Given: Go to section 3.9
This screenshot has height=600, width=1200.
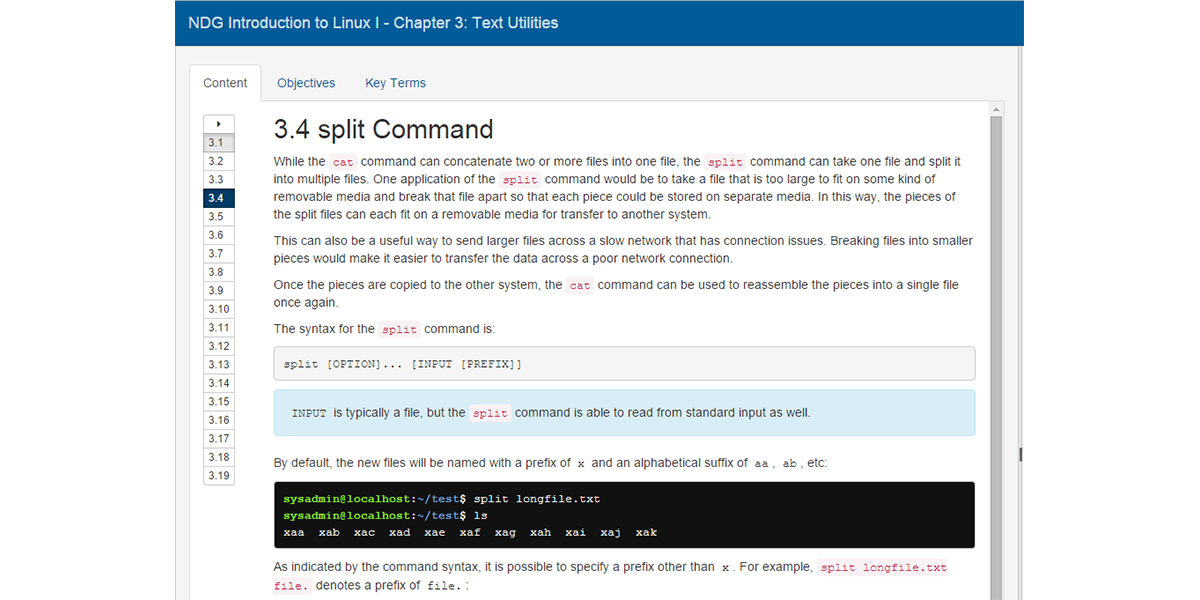Looking at the screenshot, I should pos(219,291).
